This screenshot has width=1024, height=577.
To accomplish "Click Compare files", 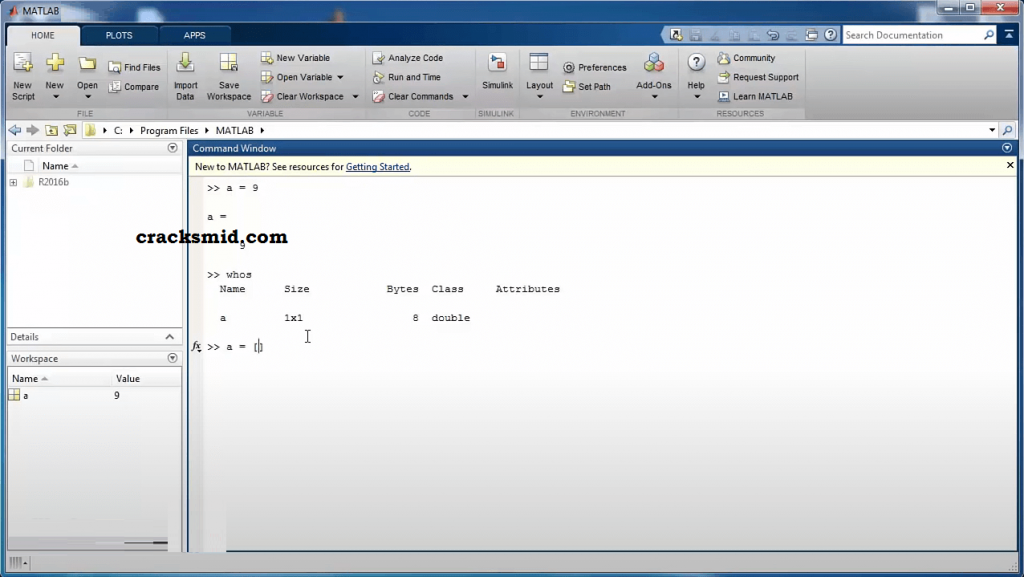I will coord(134,86).
